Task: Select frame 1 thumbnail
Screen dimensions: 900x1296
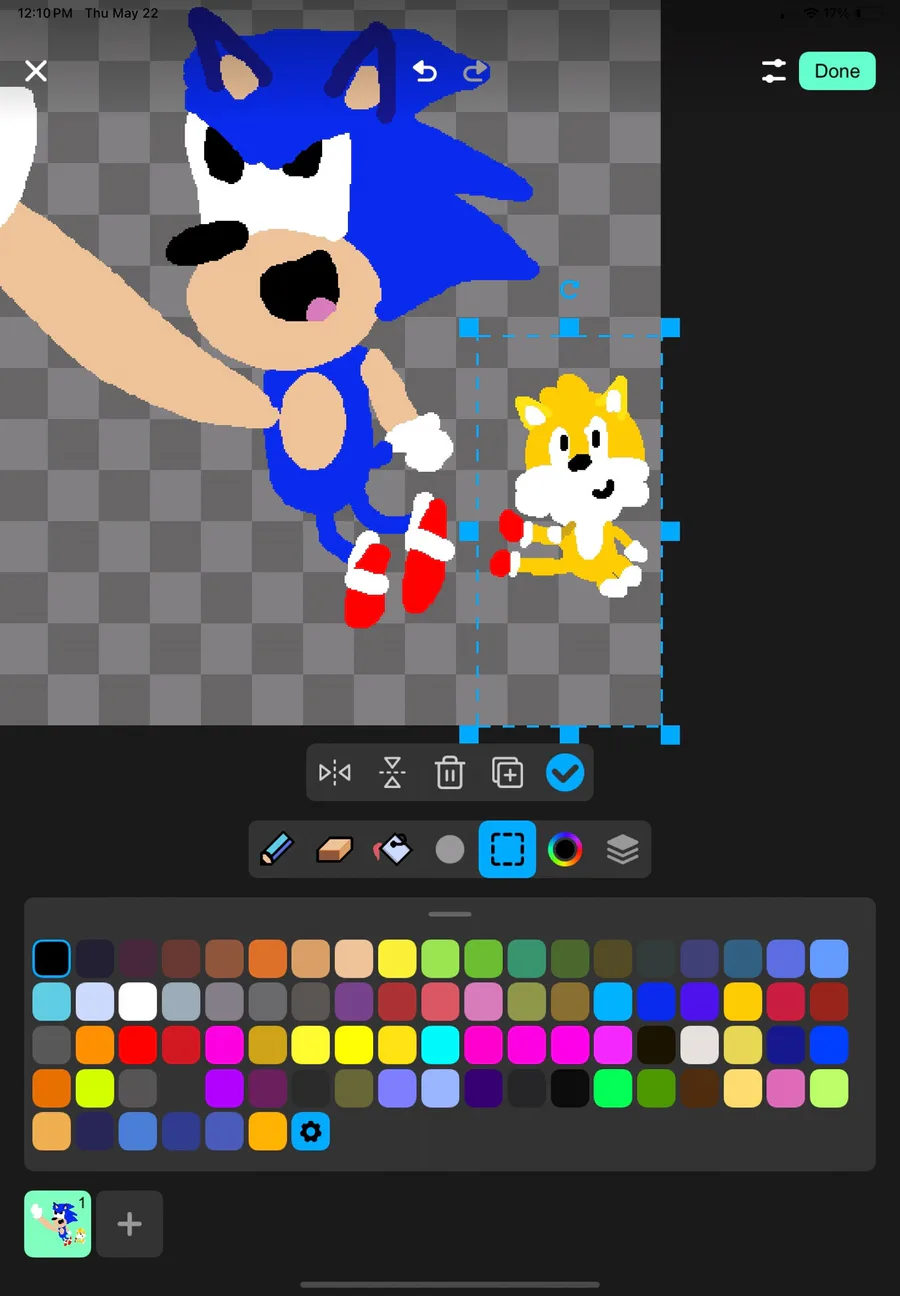Action: click(x=57, y=1224)
